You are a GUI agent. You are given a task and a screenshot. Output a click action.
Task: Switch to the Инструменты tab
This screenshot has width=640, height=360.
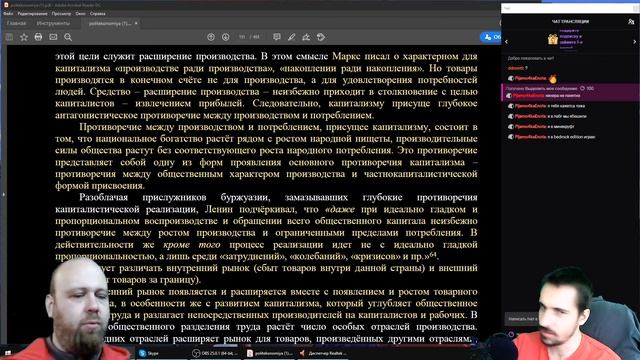click(x=53, y=24)
